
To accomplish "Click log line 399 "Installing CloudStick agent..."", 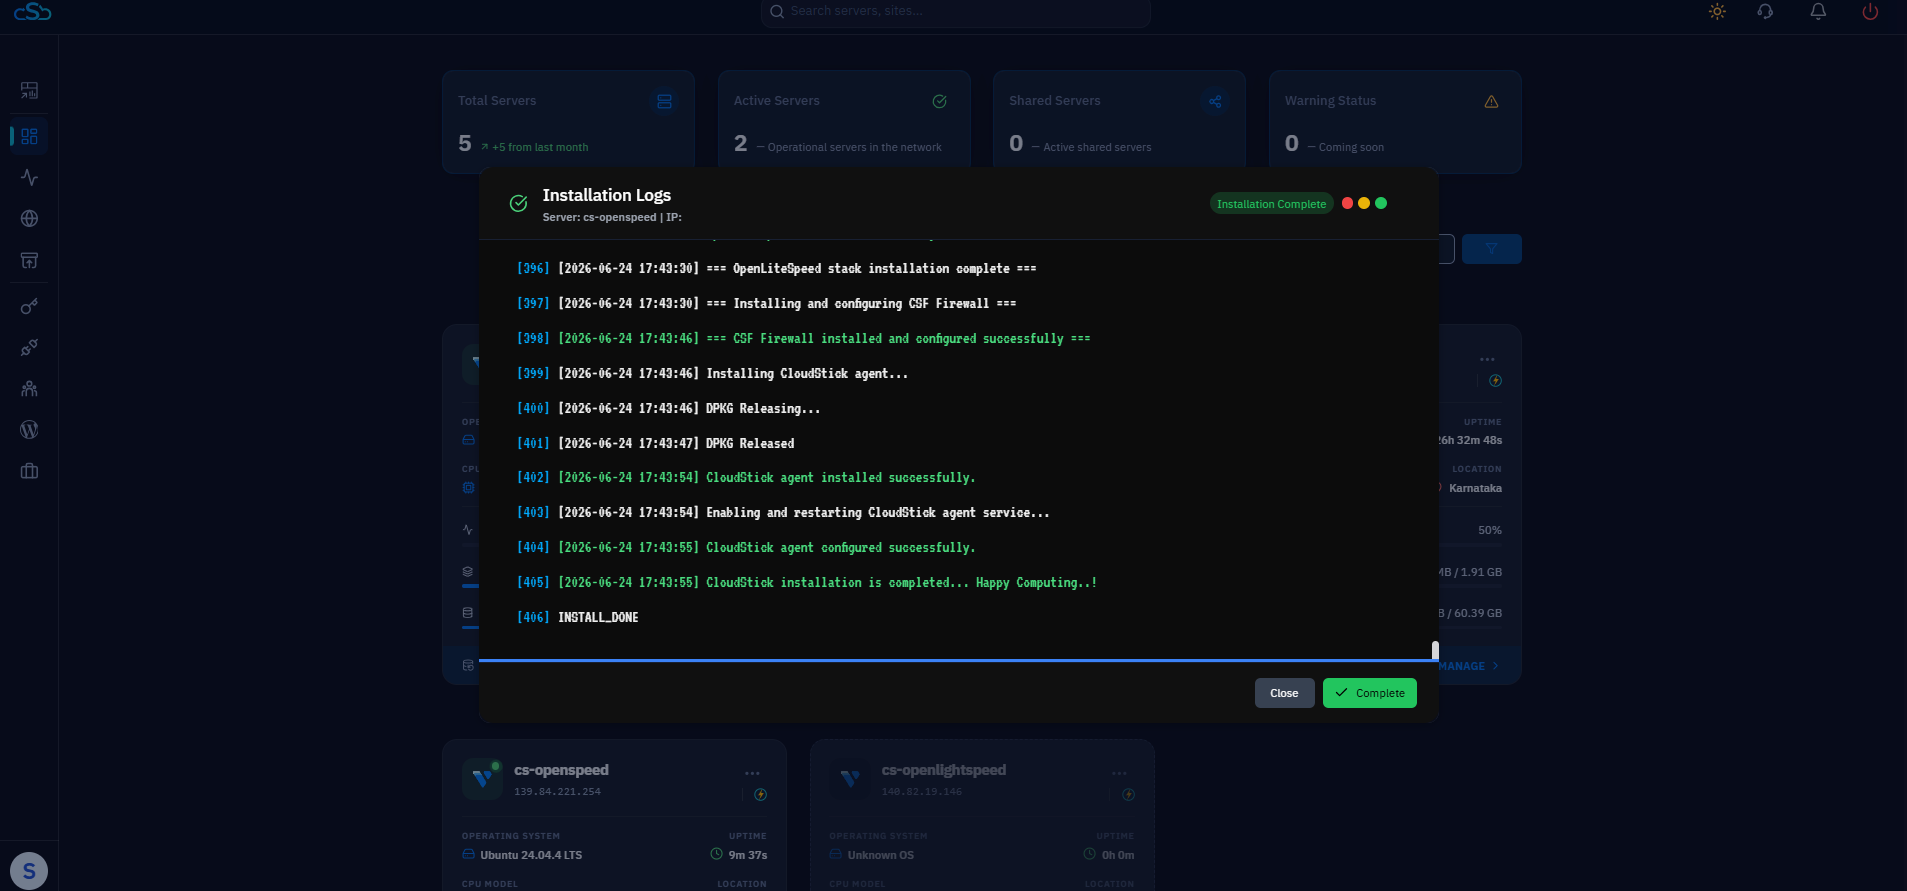I will (712, 374).
